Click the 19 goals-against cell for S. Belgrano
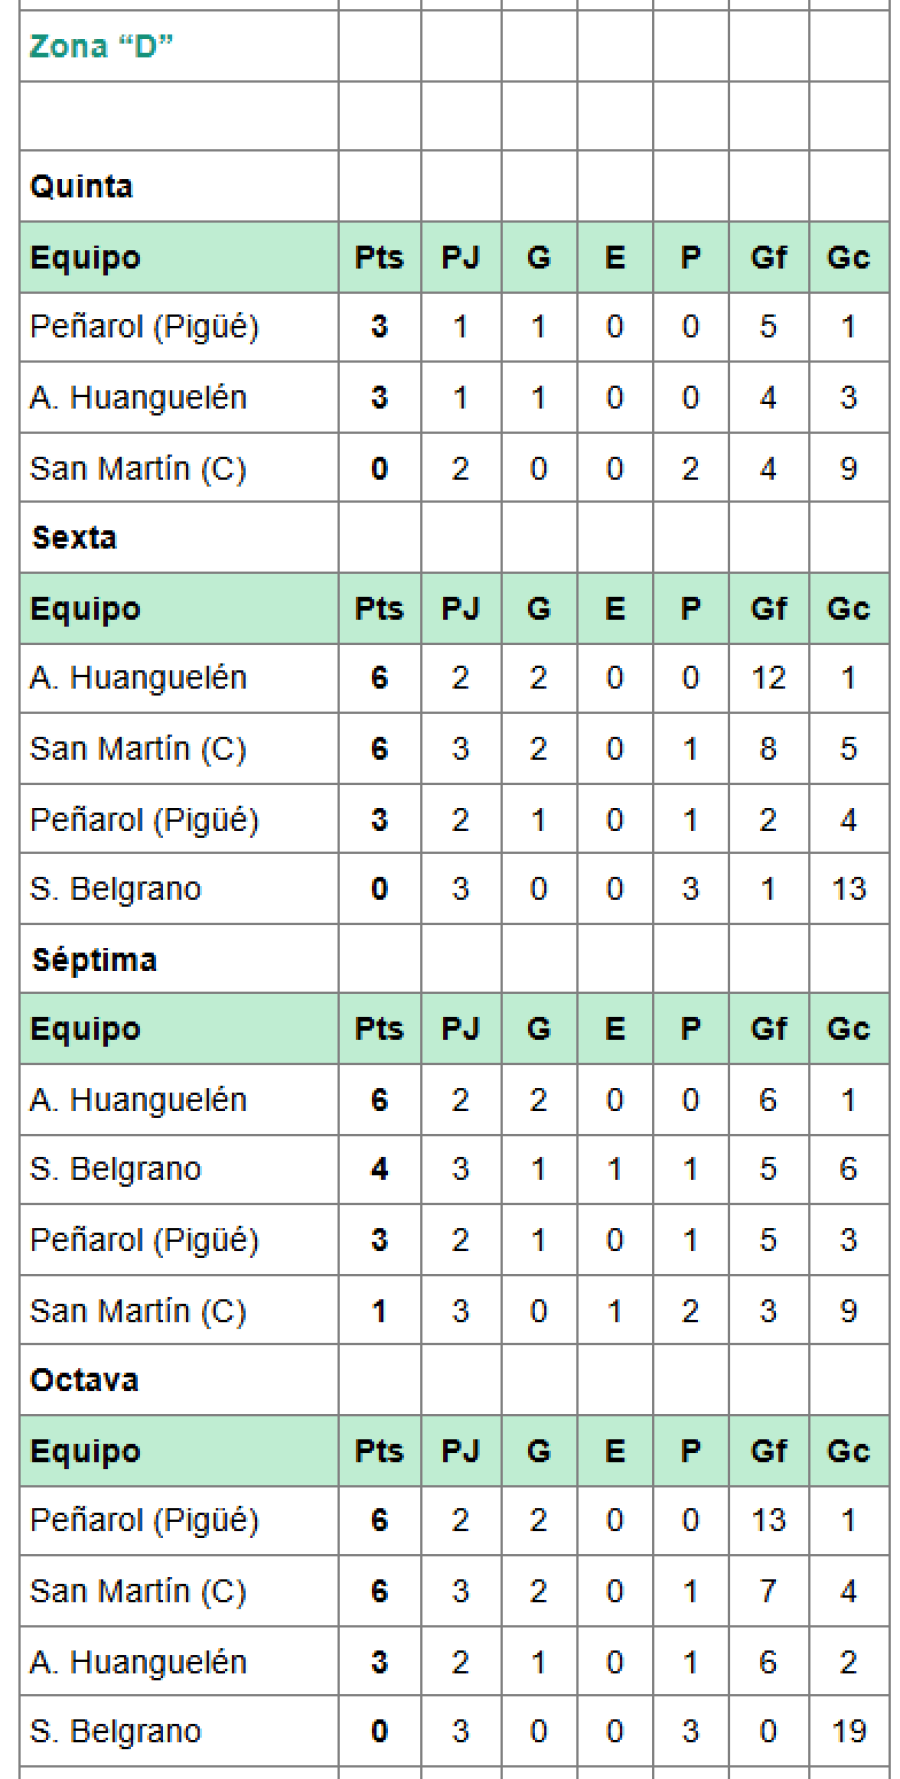This screenshot has width=900, height=1779. (848, 1731)
